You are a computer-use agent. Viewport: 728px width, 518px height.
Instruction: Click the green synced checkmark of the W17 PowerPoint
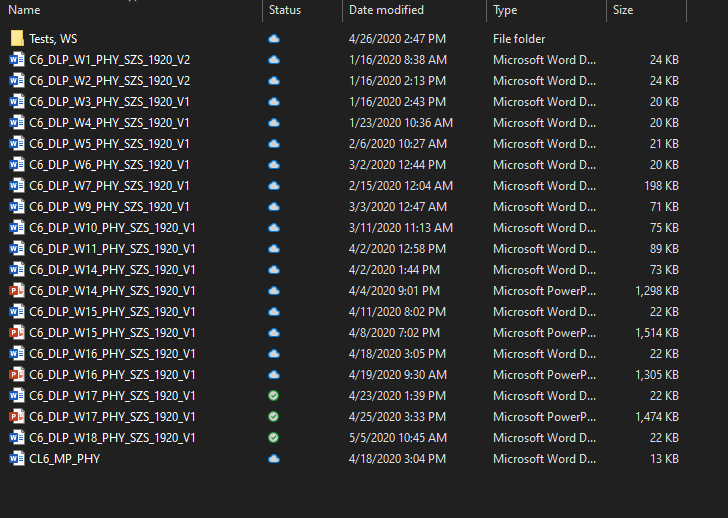tap(273, 416)
